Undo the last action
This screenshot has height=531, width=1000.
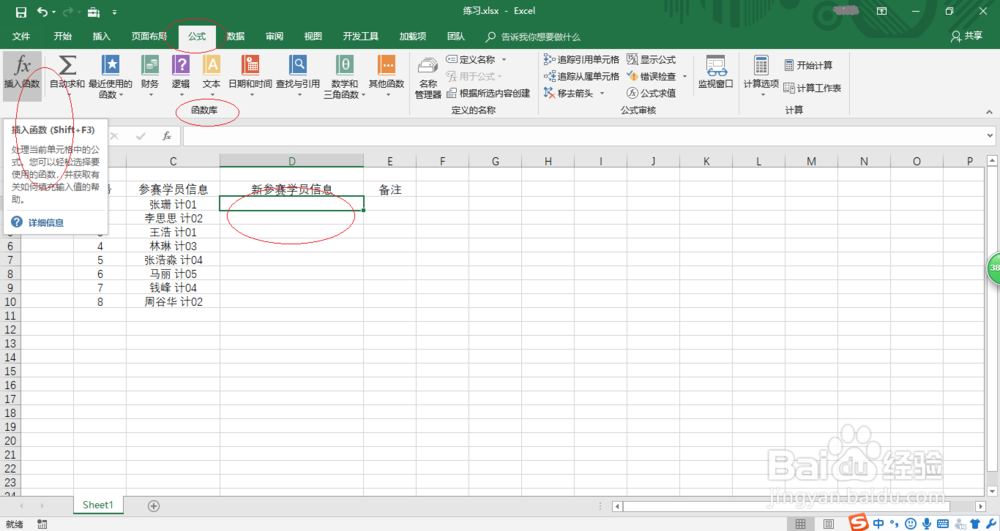(43, 12)
